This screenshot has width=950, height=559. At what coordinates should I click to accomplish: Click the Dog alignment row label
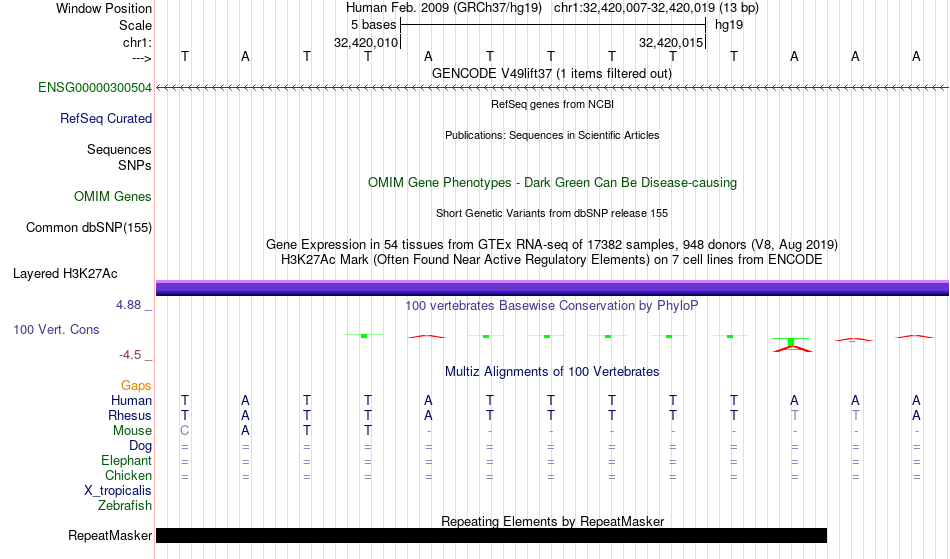click(140, 446)
